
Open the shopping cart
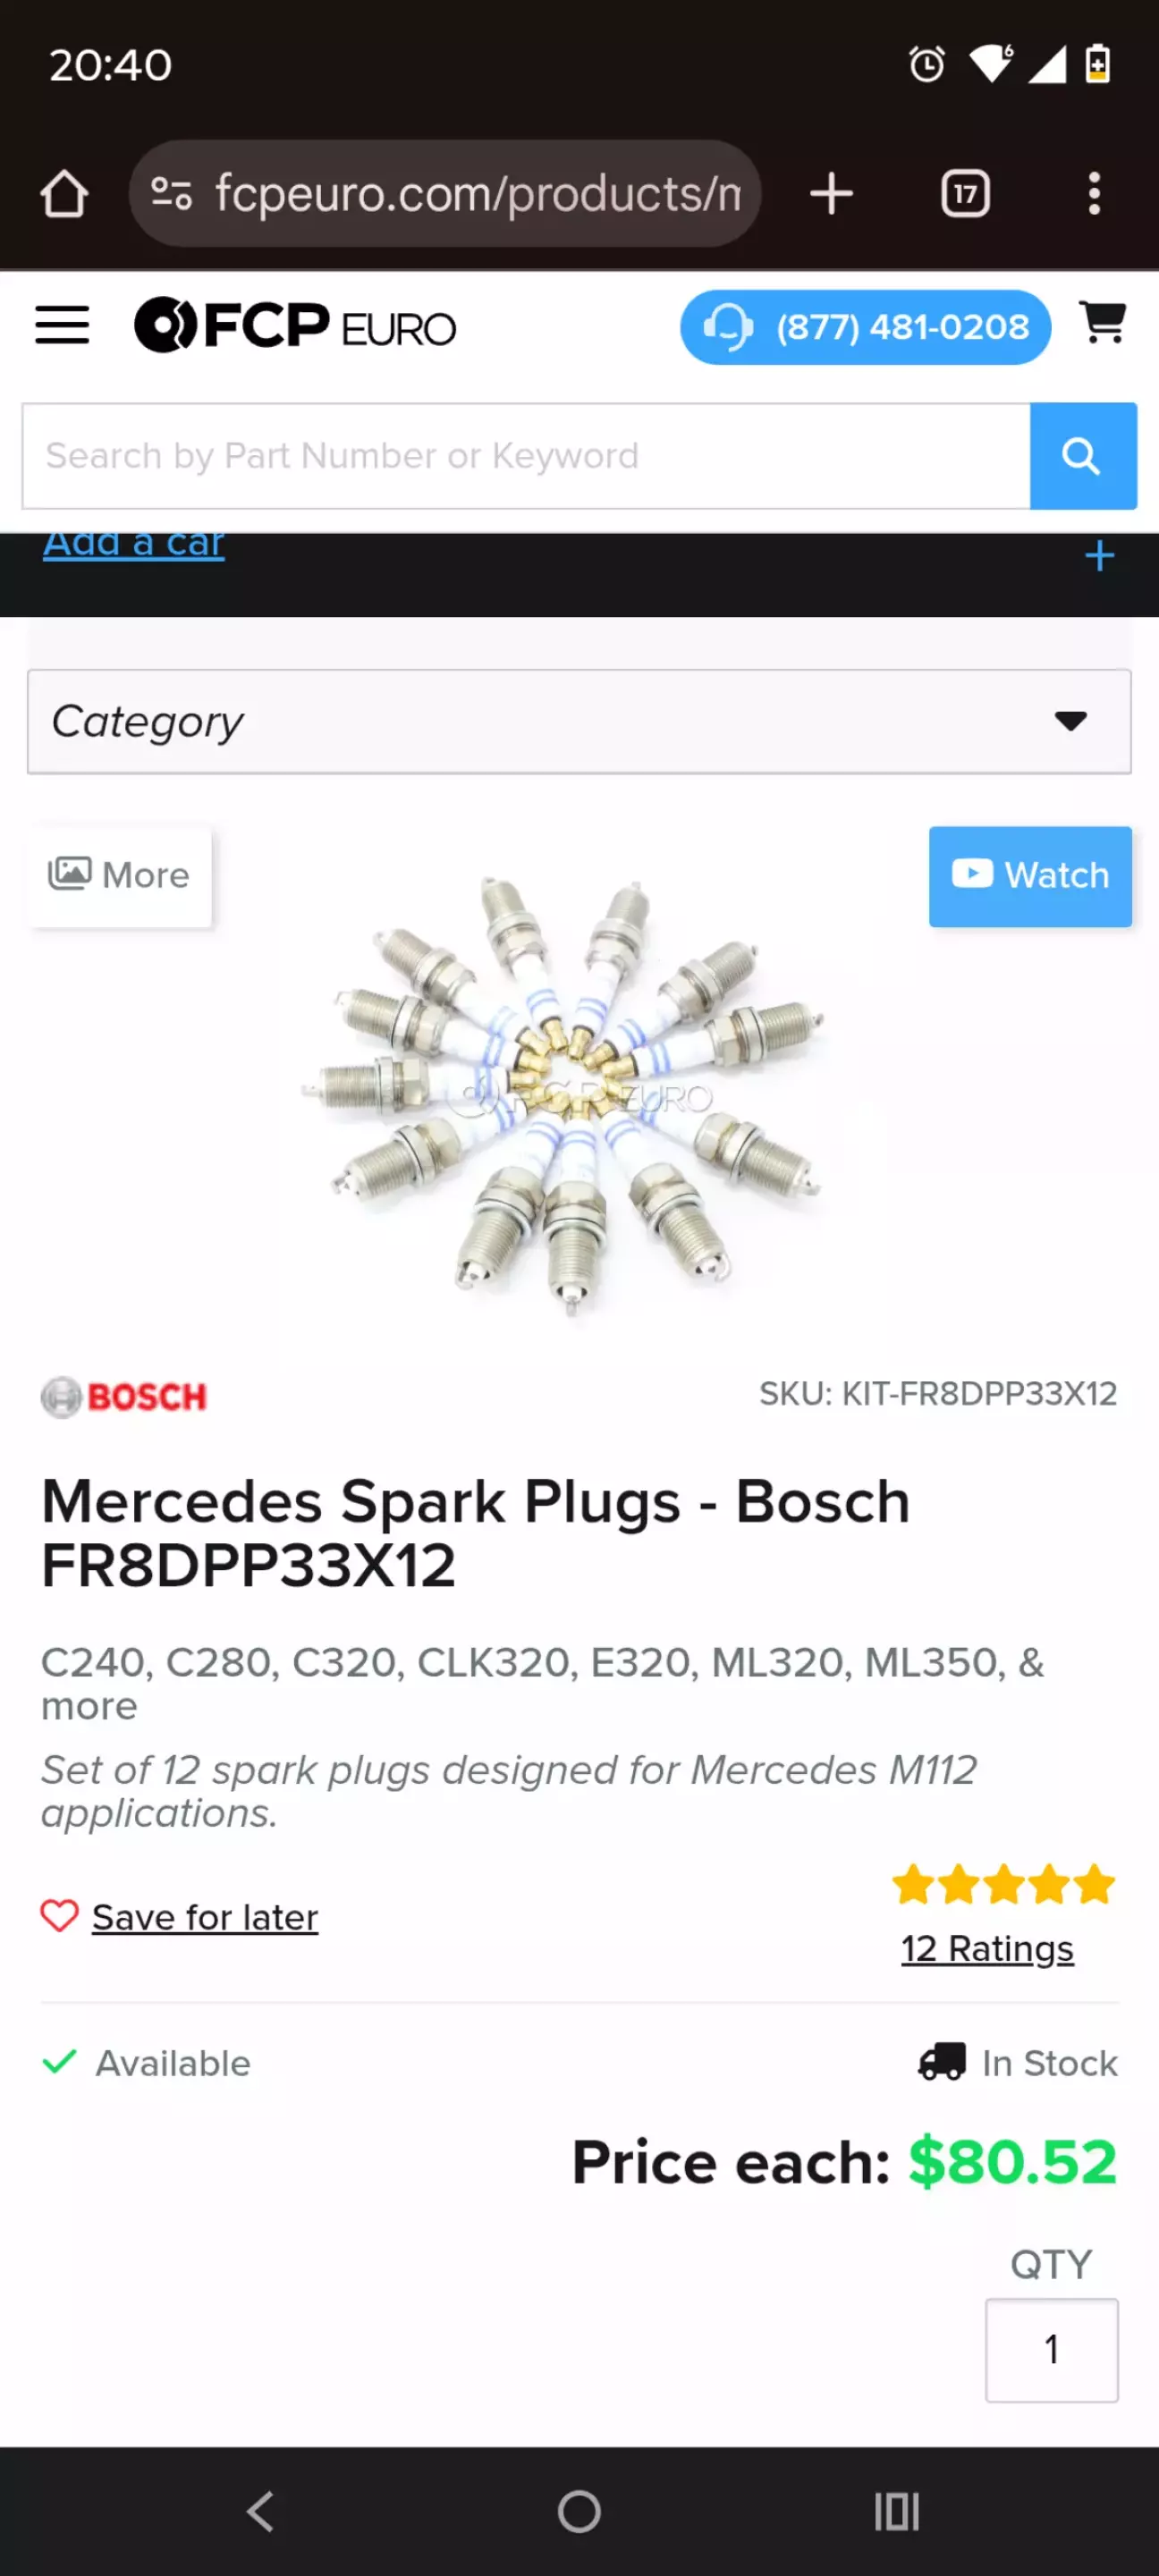[1103, 324]
